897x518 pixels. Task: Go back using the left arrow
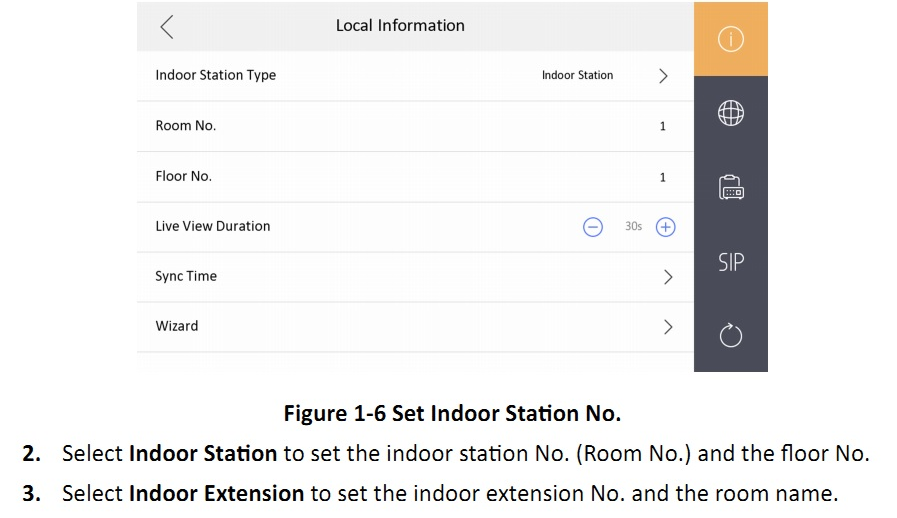click(x=166, y=26)
